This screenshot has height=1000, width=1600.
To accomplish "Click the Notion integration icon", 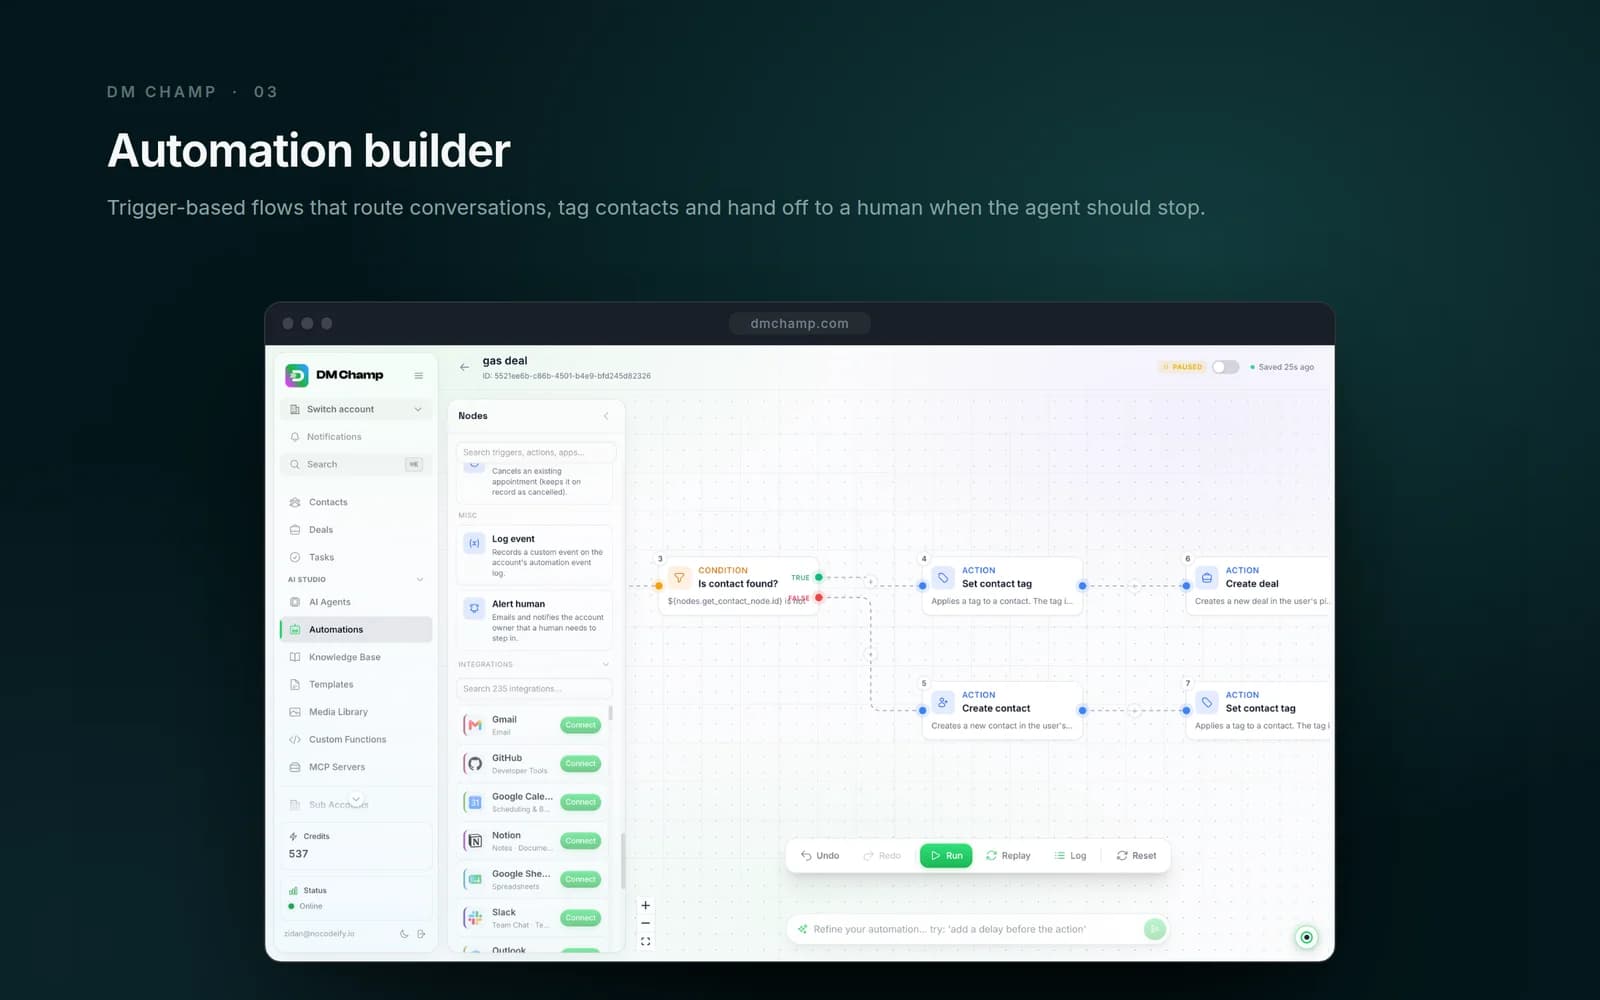I will pyautogui.click(x=475, y=841).
